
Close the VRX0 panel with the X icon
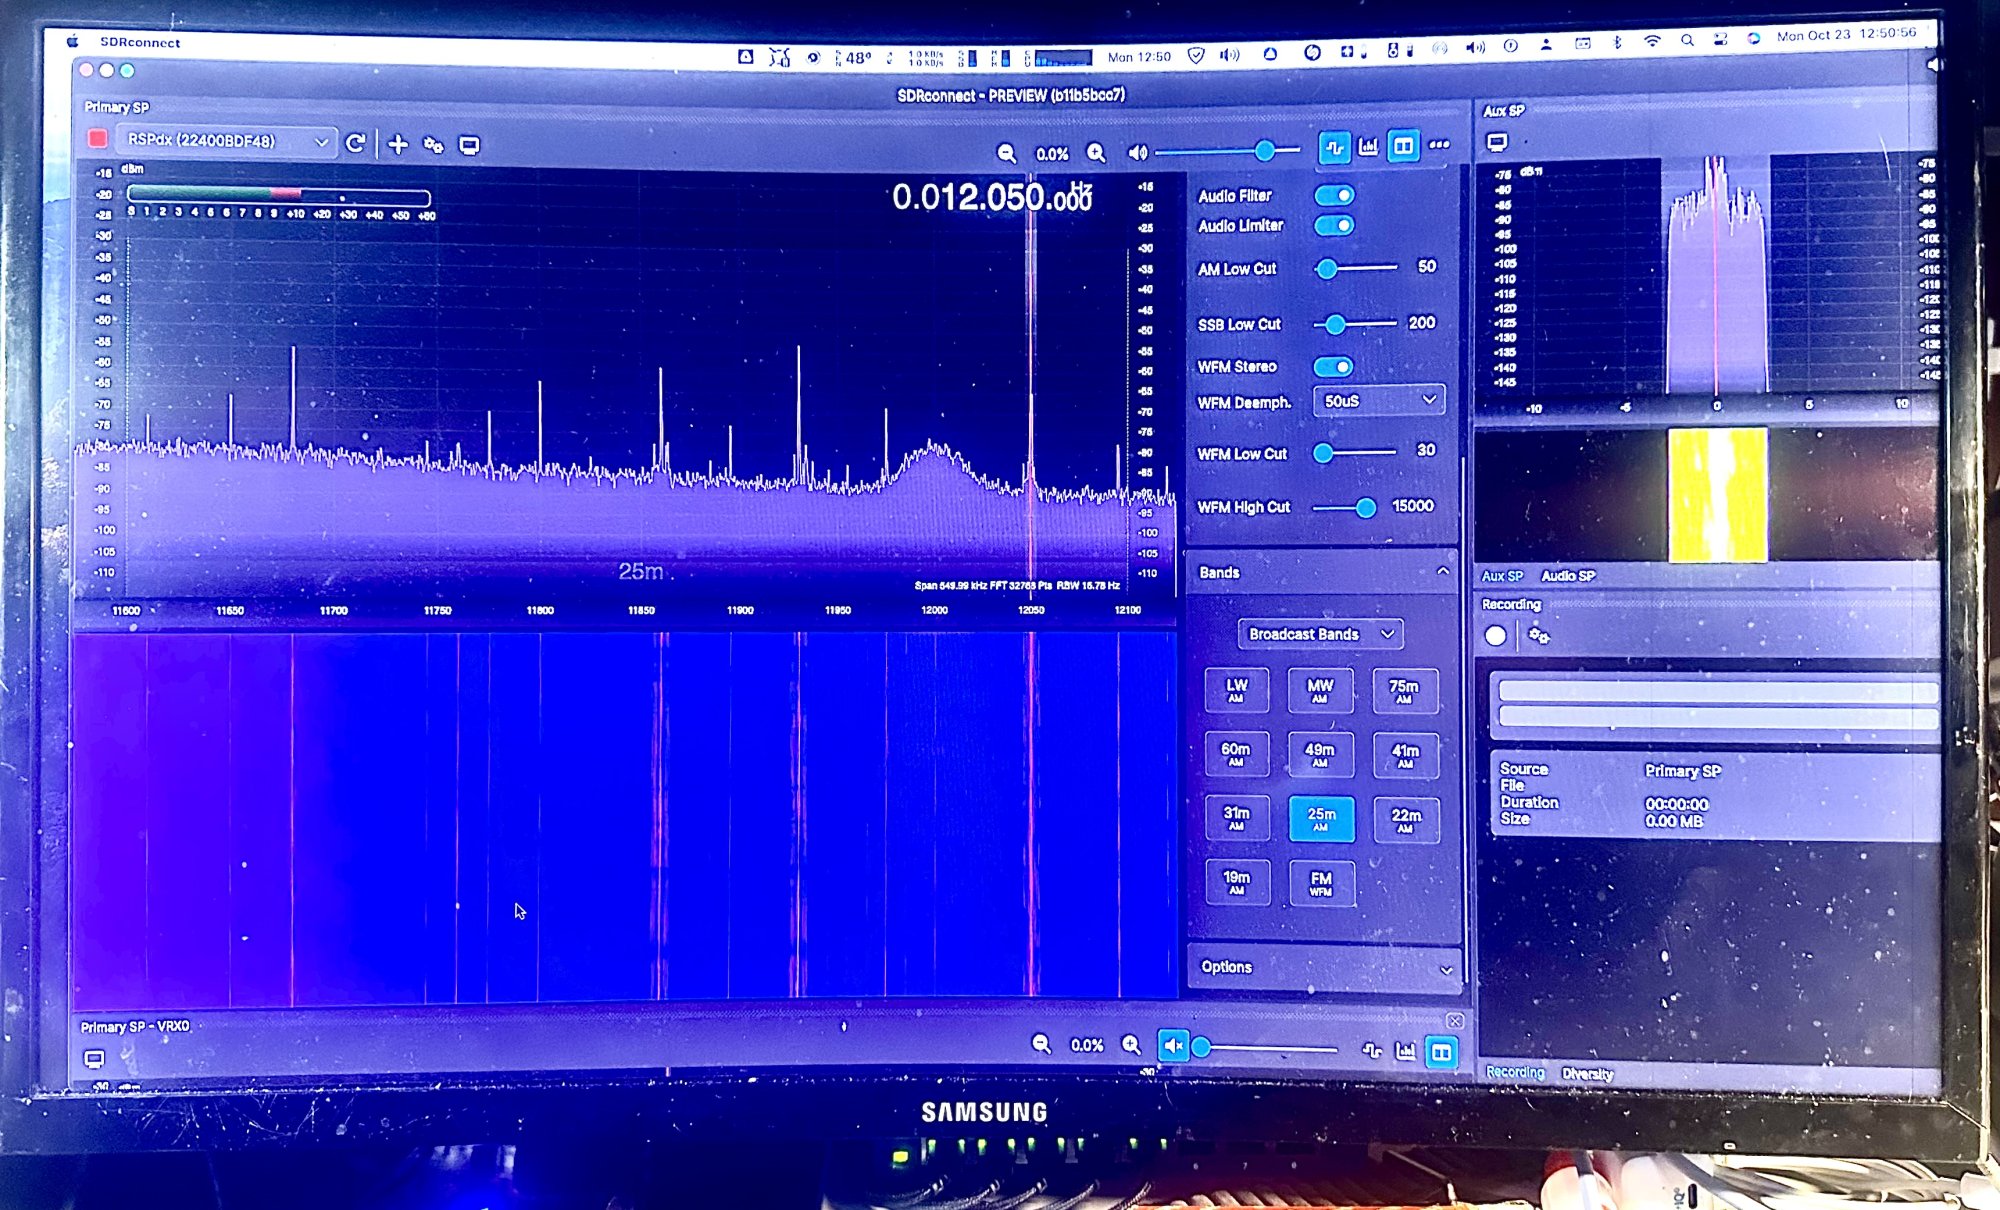pos(1455,1021)
